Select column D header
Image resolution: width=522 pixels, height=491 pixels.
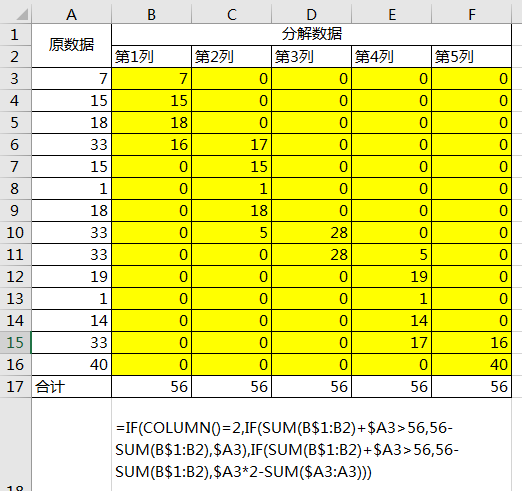(x=311, y=15)
